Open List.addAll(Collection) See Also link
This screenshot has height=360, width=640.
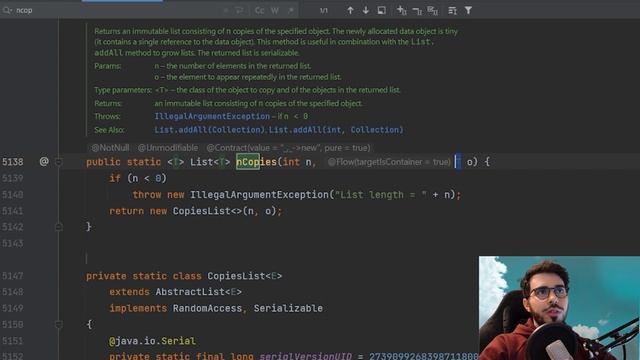[210, 130]
